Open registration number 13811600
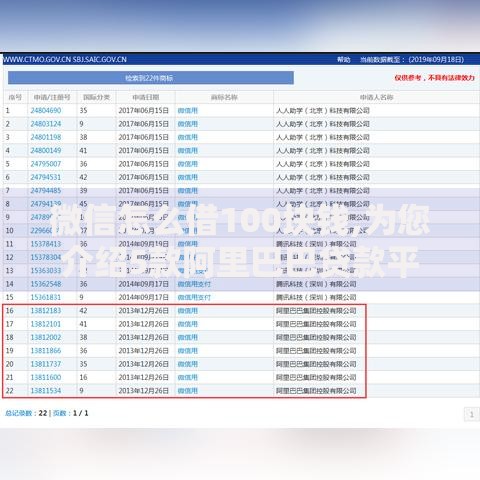 pos(46,377)
